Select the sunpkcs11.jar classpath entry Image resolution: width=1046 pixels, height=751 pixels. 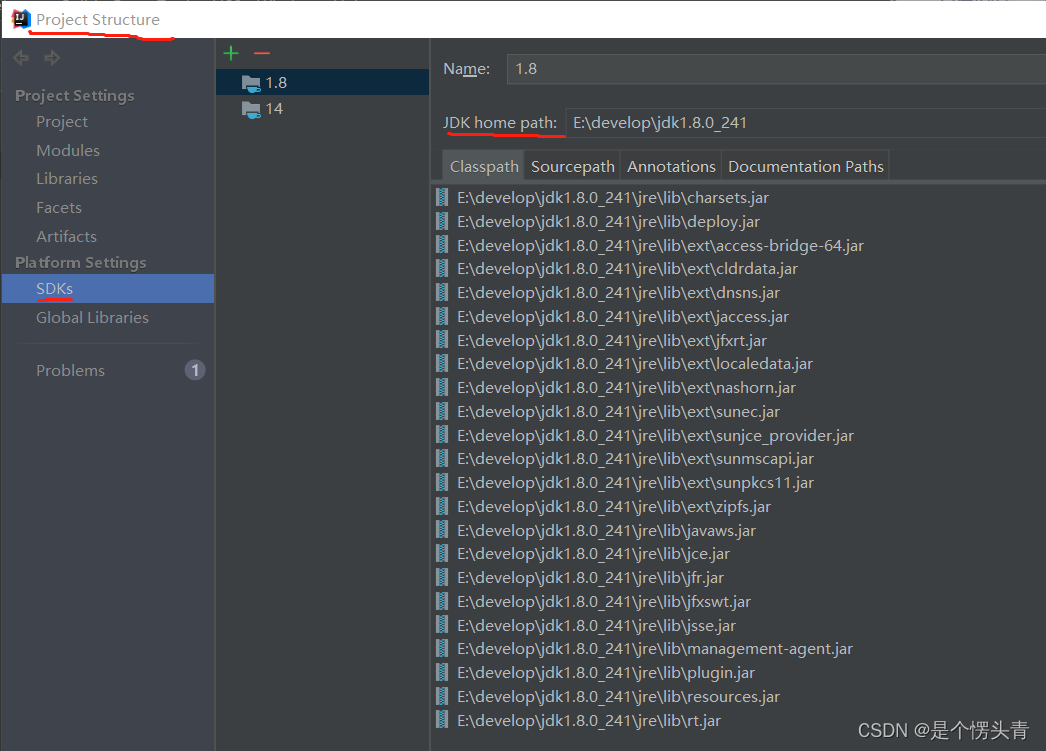[x=635, y=483]
